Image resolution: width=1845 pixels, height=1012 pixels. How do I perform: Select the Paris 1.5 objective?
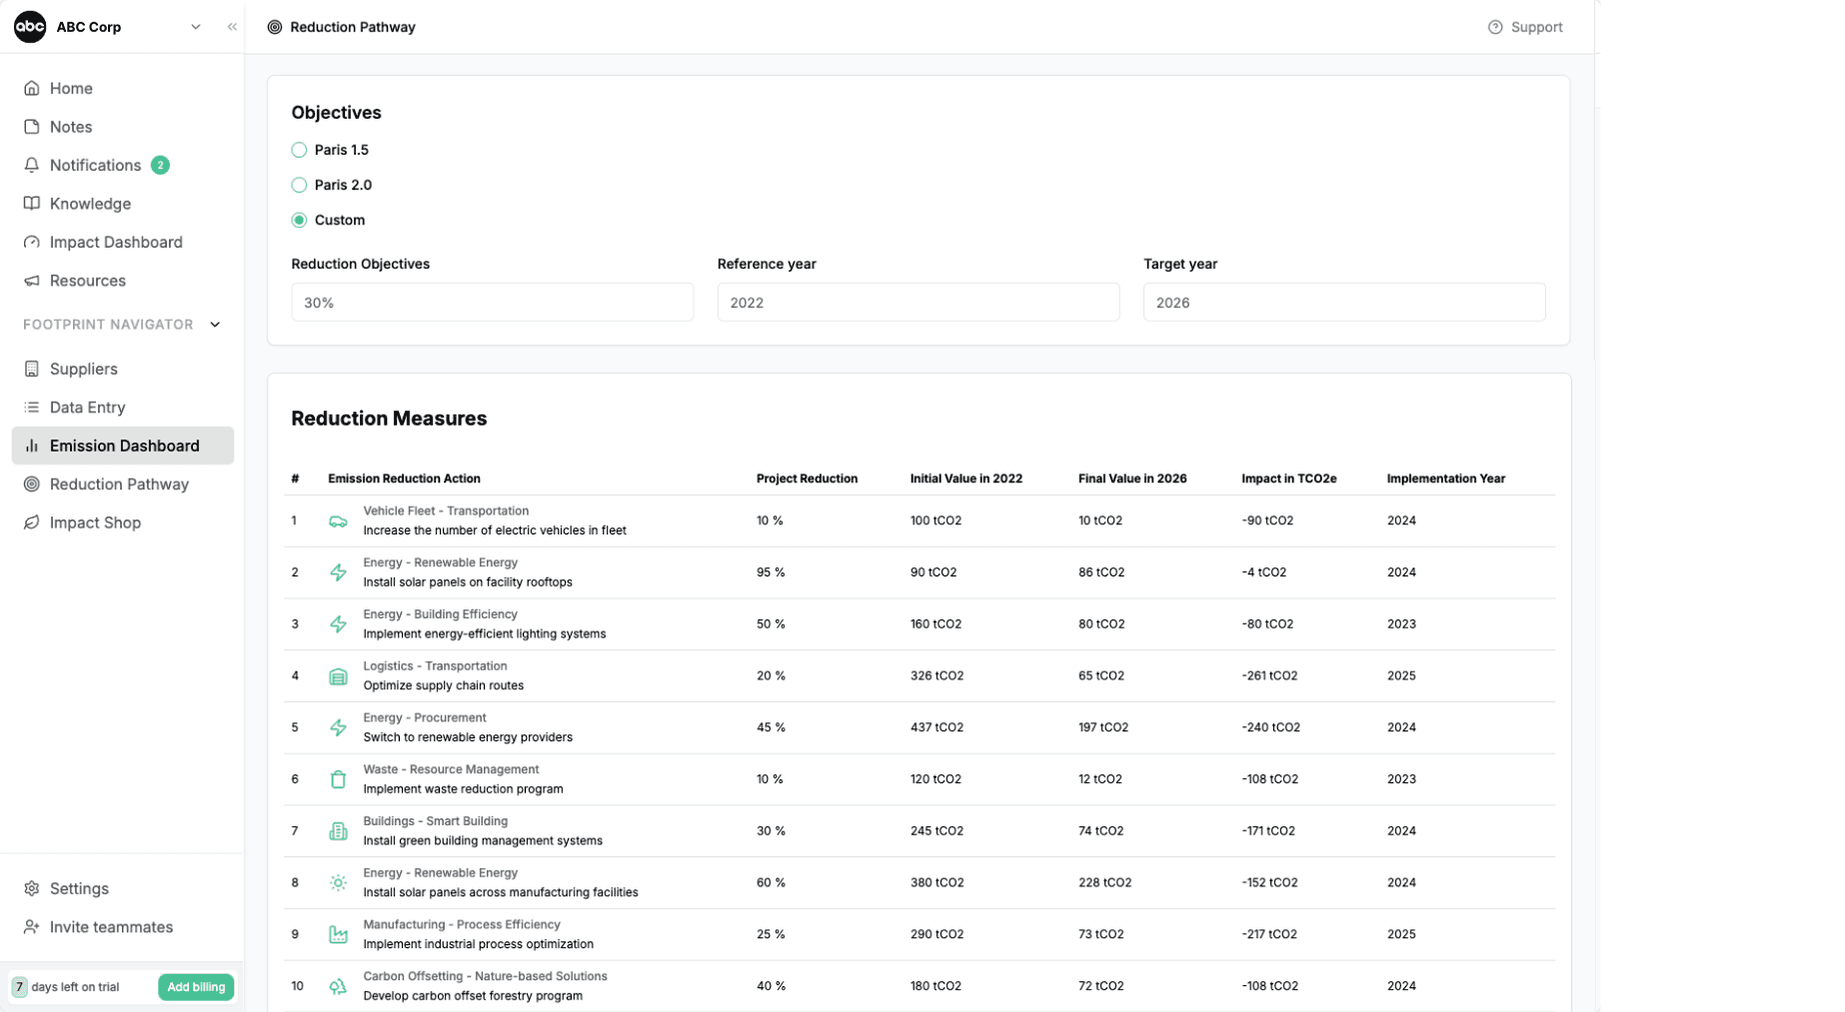[299, 150]
